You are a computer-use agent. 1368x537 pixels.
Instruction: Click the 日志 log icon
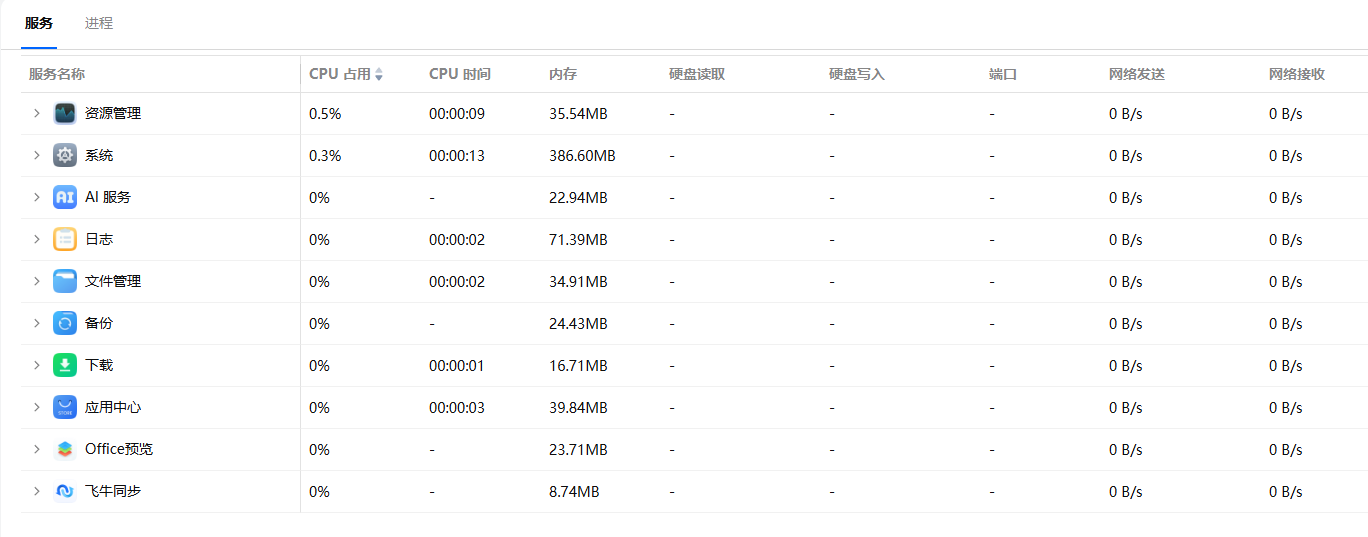(65, 239)
